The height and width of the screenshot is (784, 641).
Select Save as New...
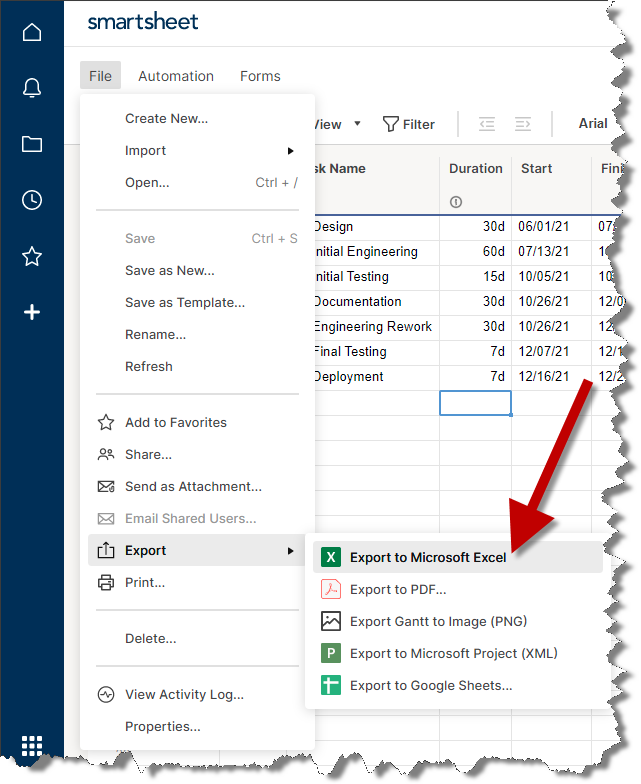(x=198, y=270)
